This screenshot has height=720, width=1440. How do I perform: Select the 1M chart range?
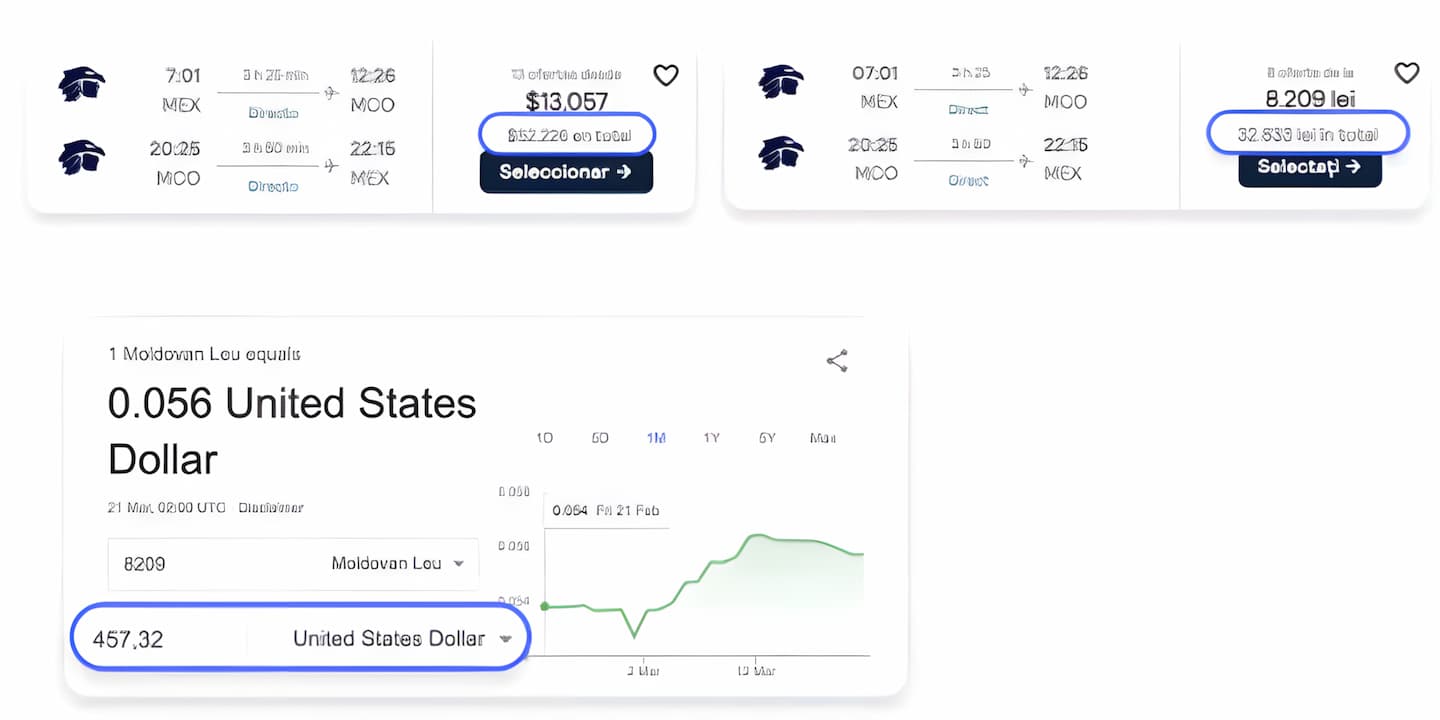[x=656, y=438]
